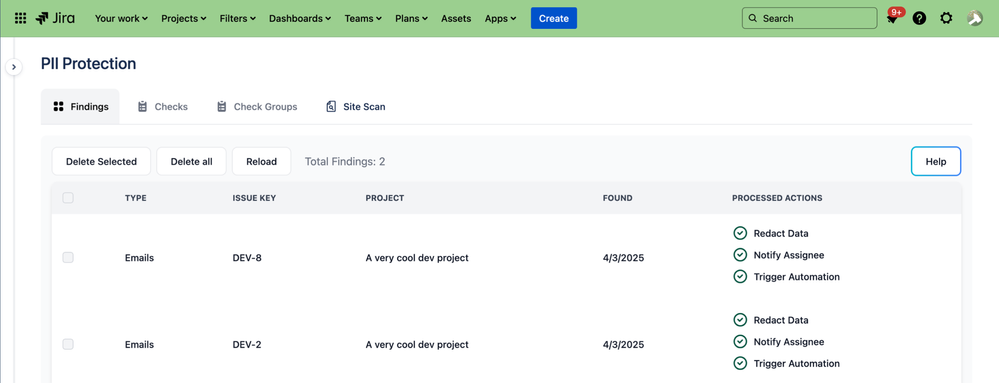
Task: Click the user profile avatar
Action: (974, 18)
